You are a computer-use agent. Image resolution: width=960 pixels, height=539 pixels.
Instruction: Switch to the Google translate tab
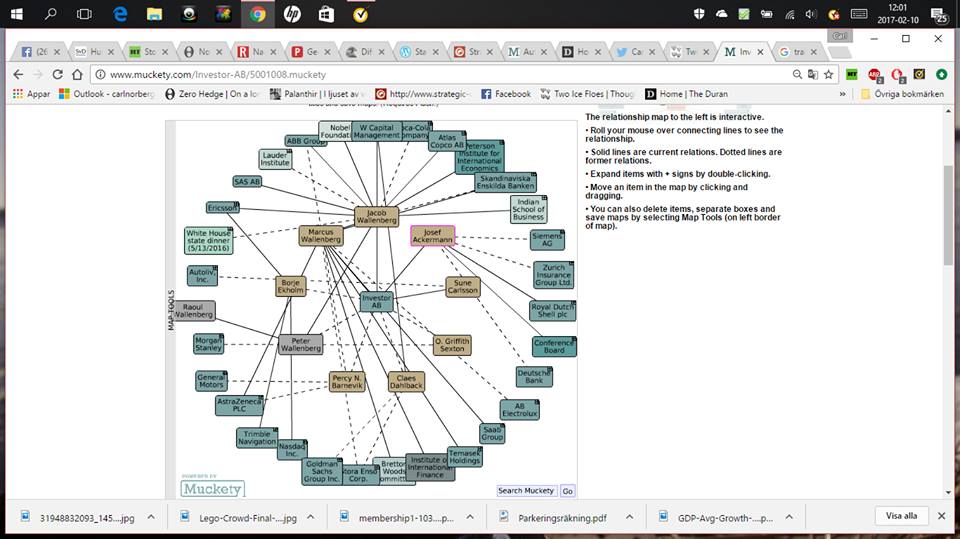[x=800, y=52]
